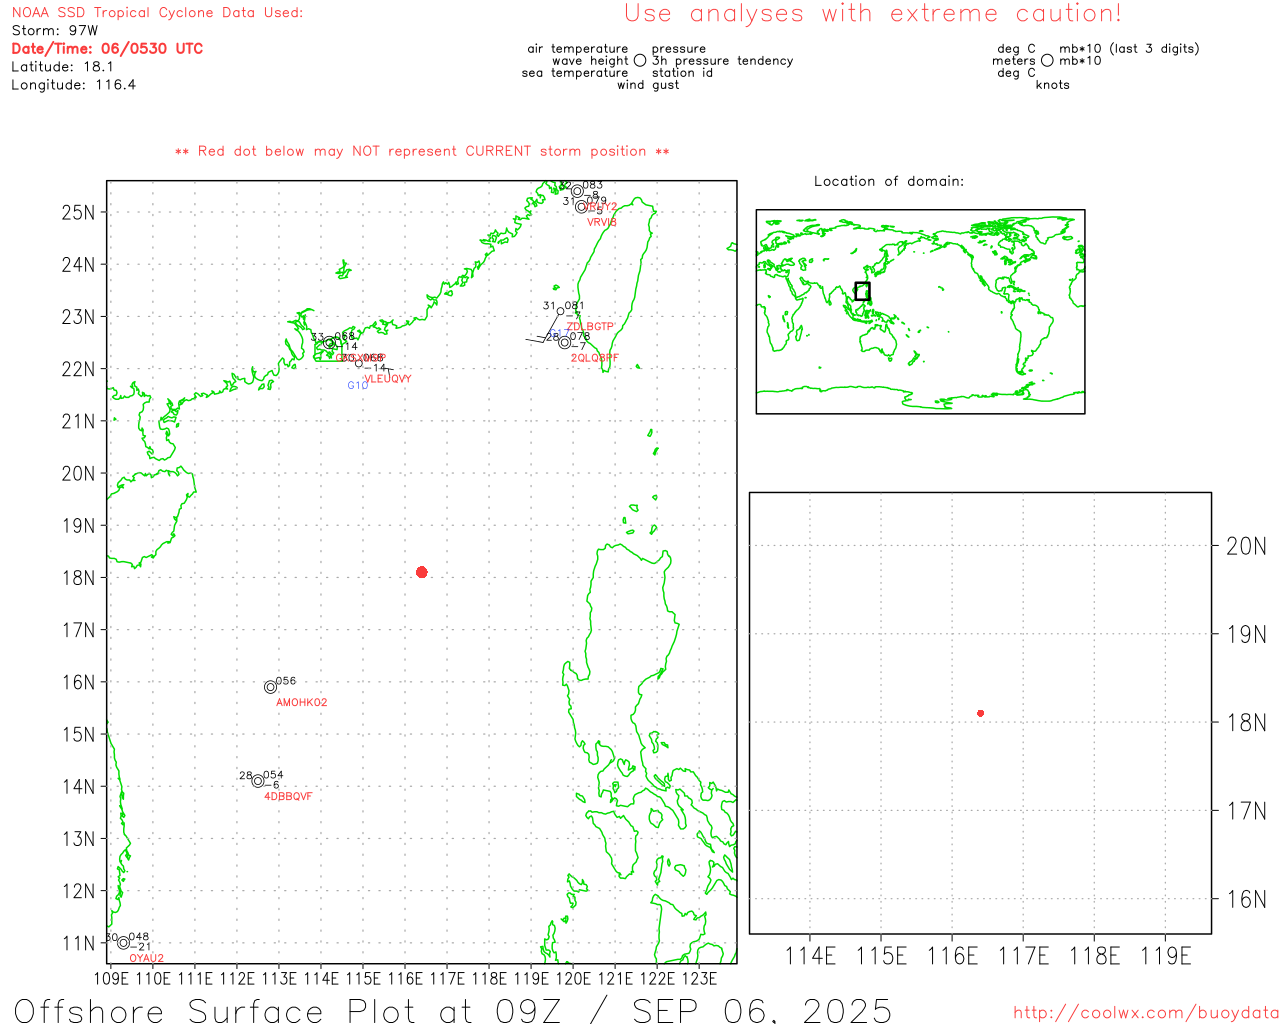The width and height of the screenshot is (1280, 1024).
Task: Click the world map domain thumbnail
Action: (x=920, y=311)
